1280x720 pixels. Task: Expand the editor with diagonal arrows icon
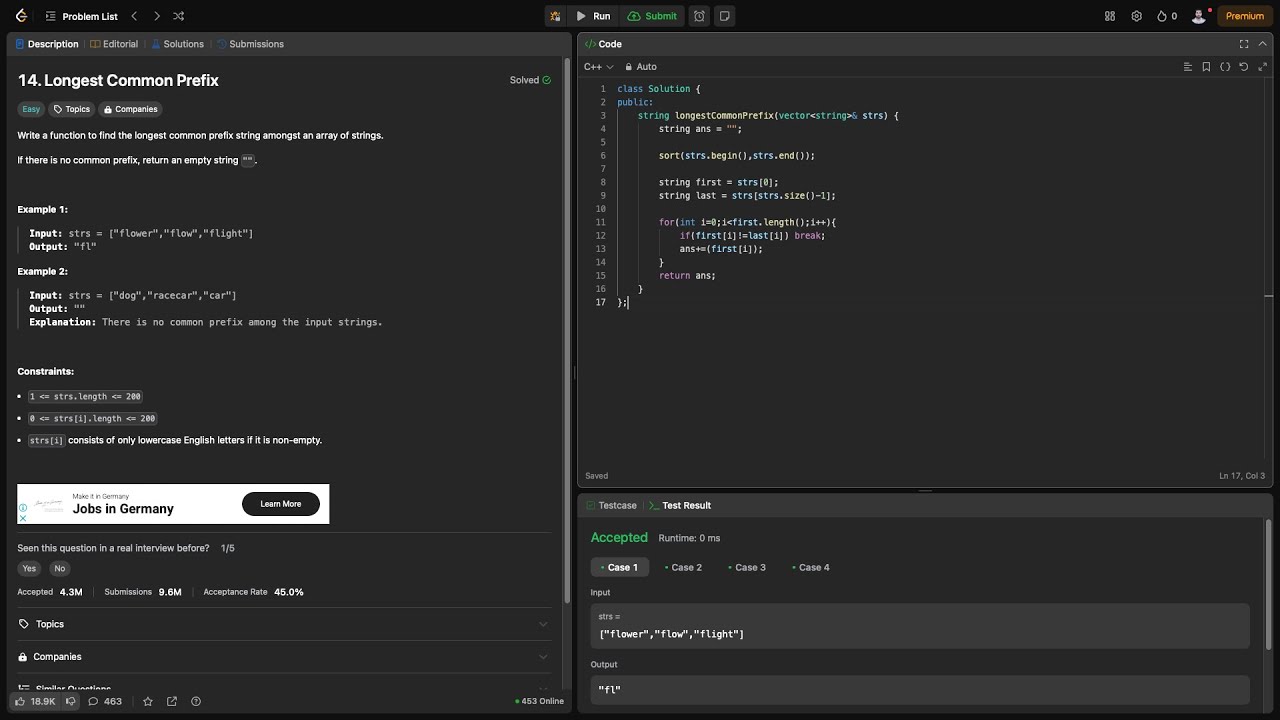(1263, 67)
